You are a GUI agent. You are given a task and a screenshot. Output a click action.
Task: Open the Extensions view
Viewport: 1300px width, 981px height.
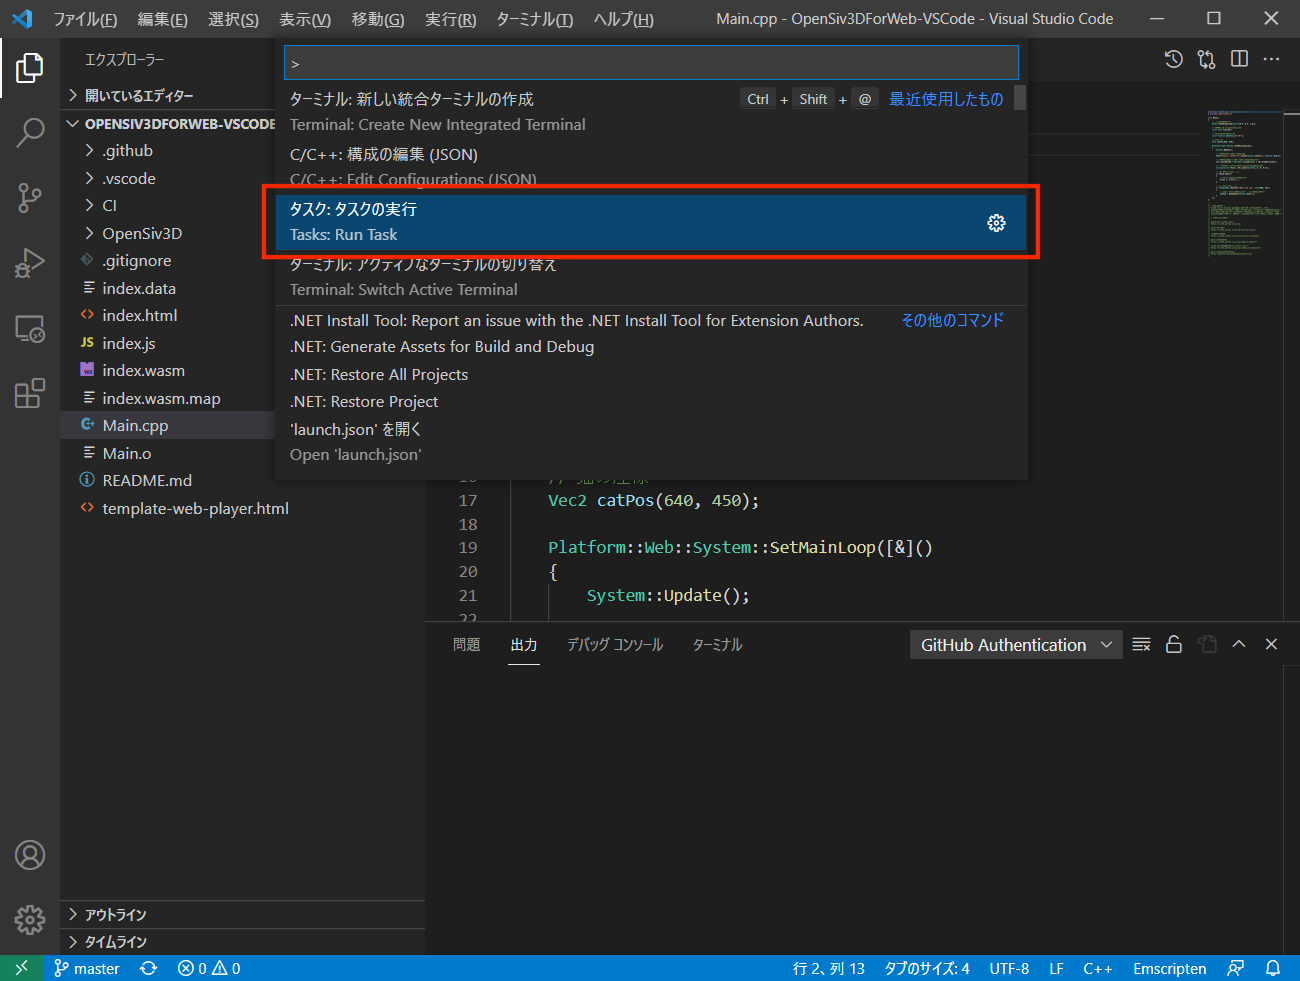30,393
